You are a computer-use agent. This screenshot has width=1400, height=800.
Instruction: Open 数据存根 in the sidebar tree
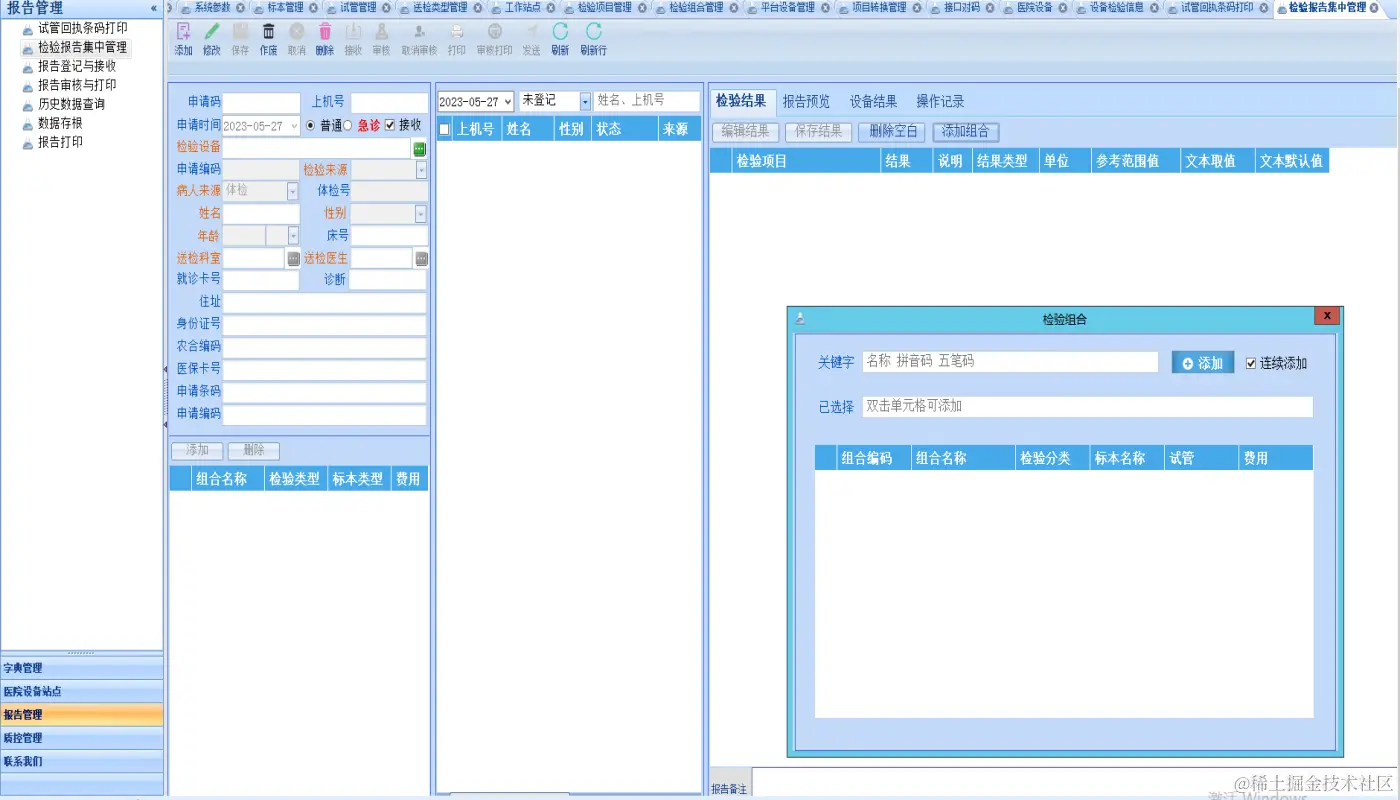point(60,123)
